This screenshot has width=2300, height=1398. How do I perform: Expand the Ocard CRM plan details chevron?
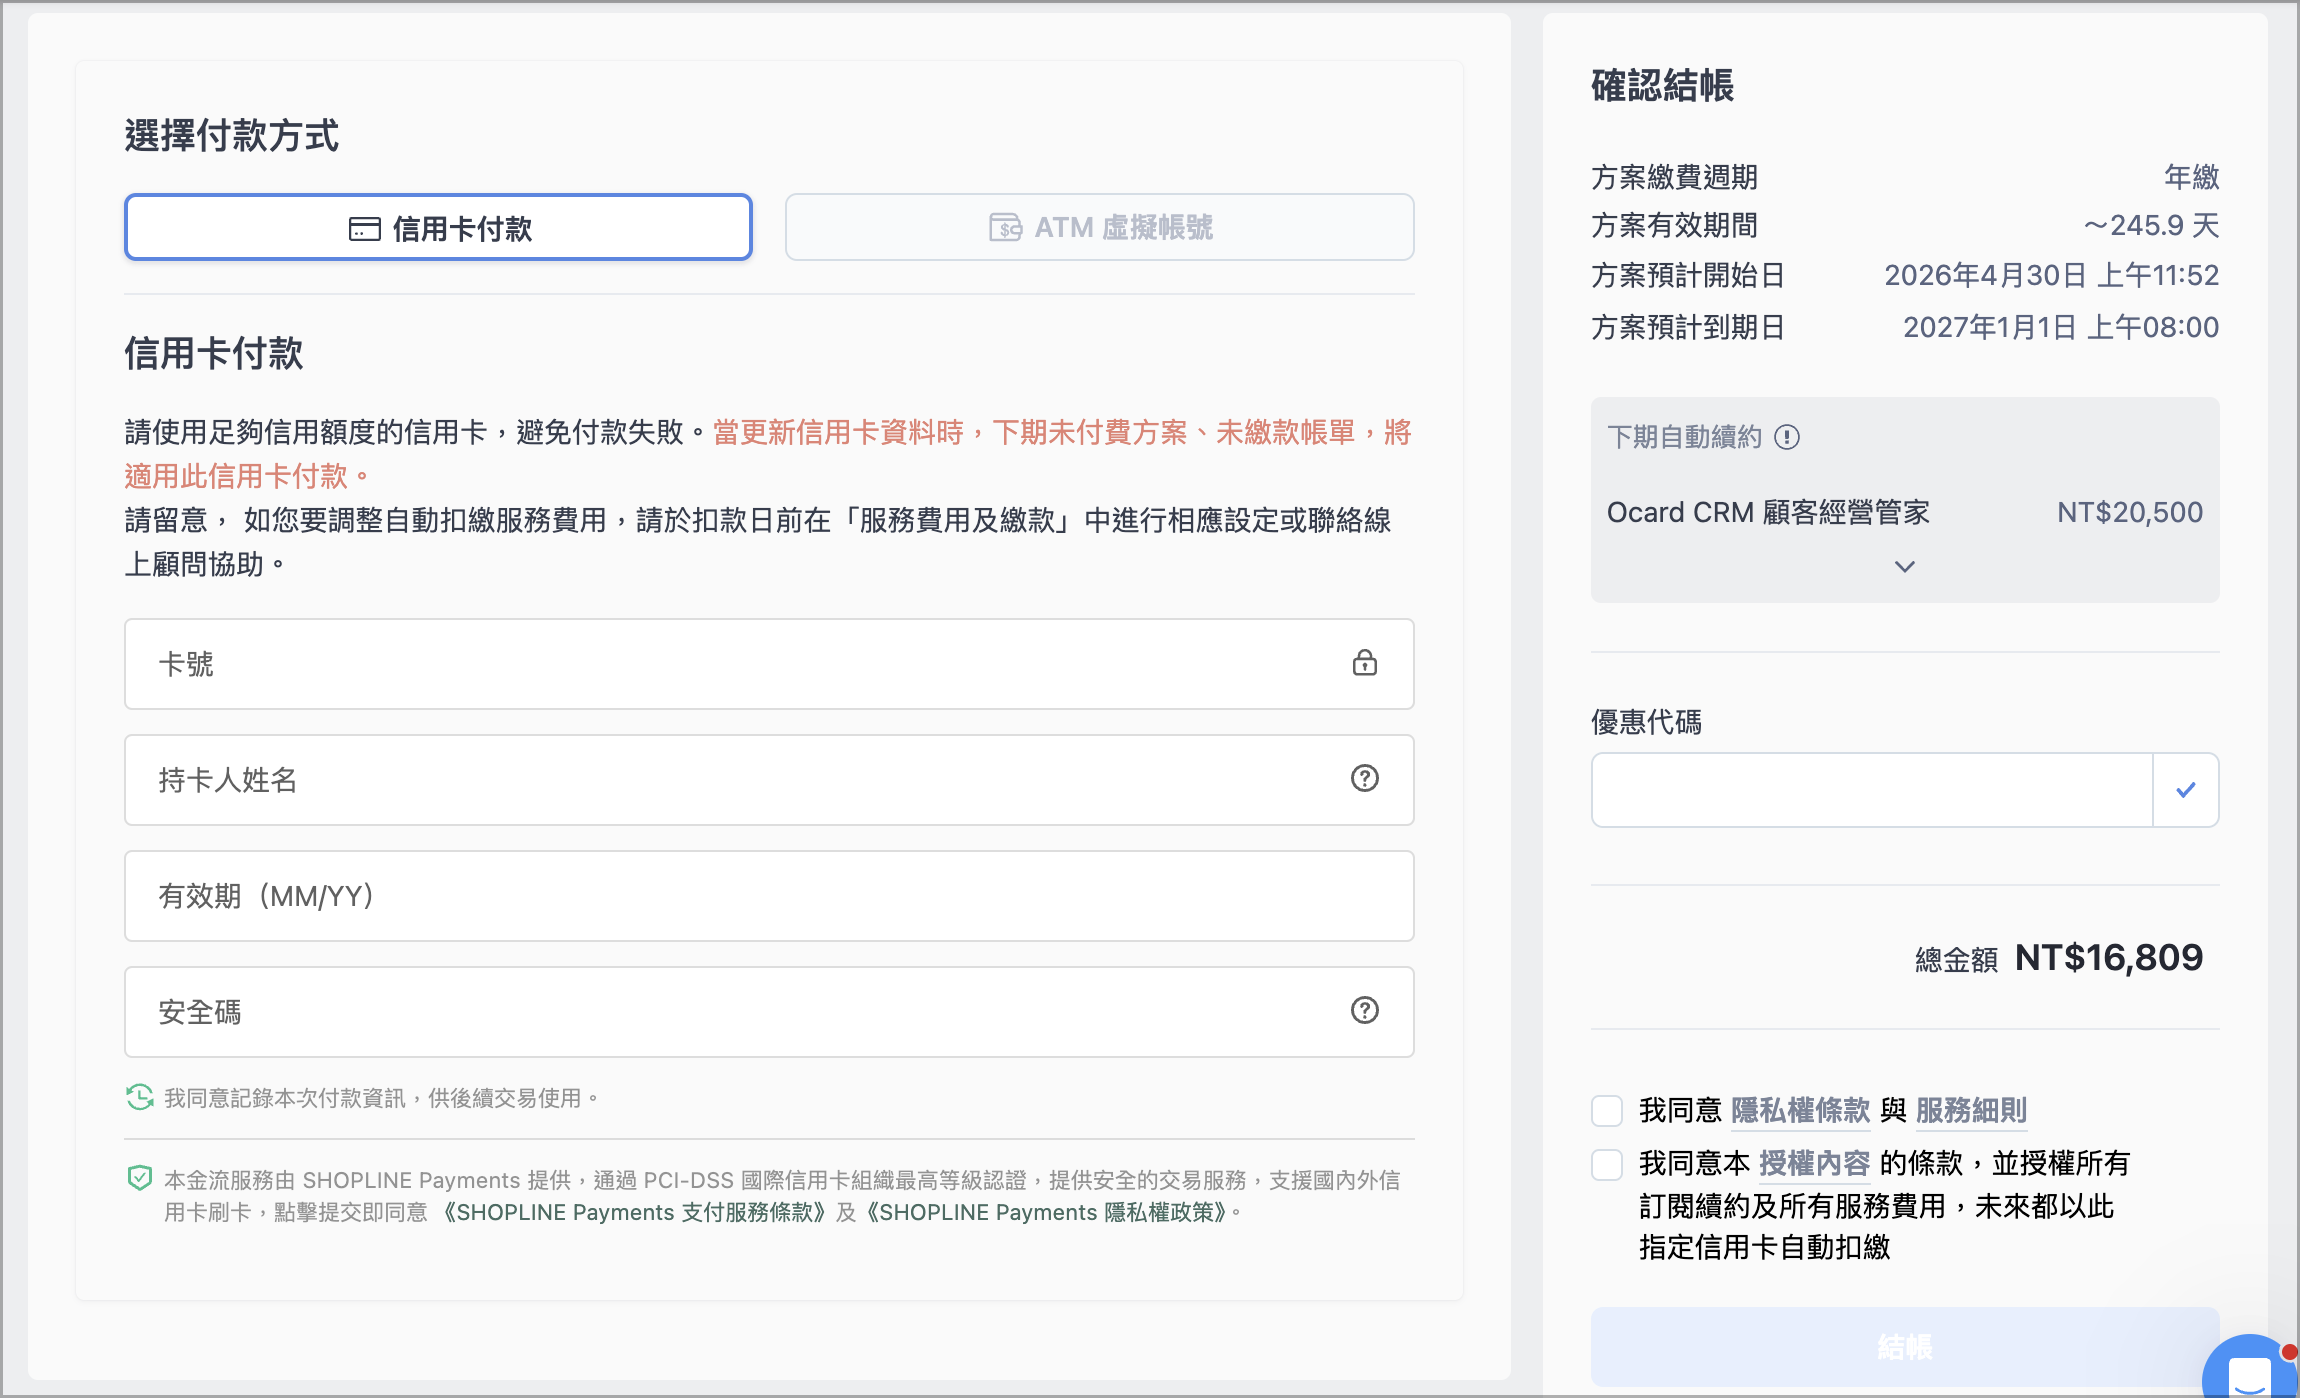(x=1905, y=566)
